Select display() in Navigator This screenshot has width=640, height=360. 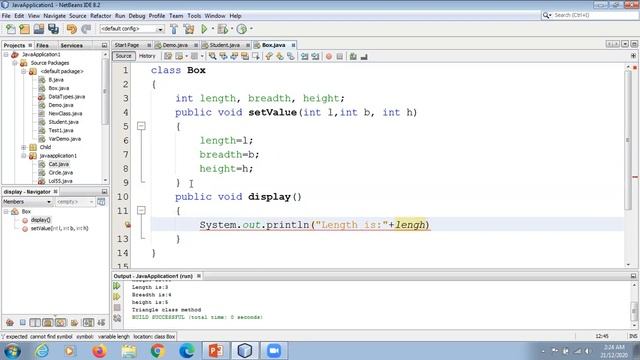point(40,220)
